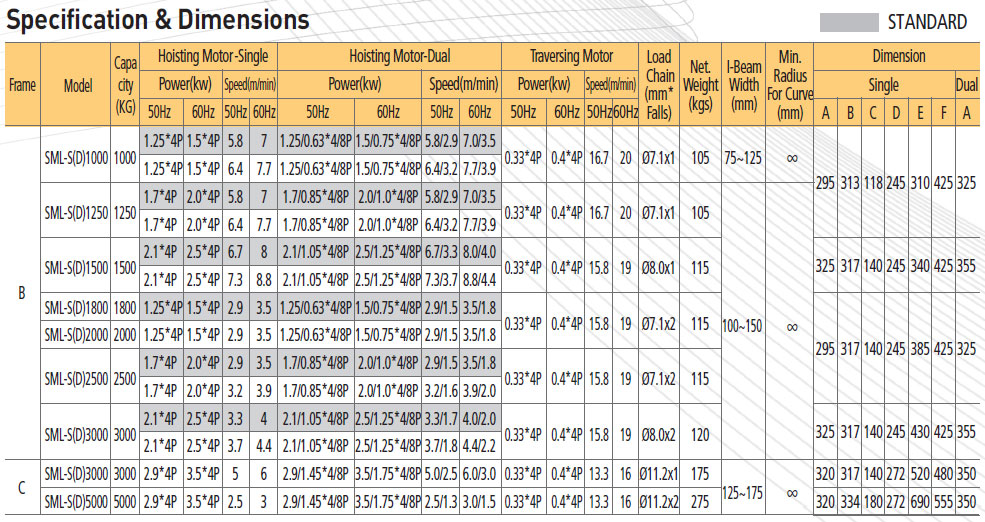Click the Min. Radius For Curve header
985x522 pixels.
pyautogui.click(x=790, y=84)
